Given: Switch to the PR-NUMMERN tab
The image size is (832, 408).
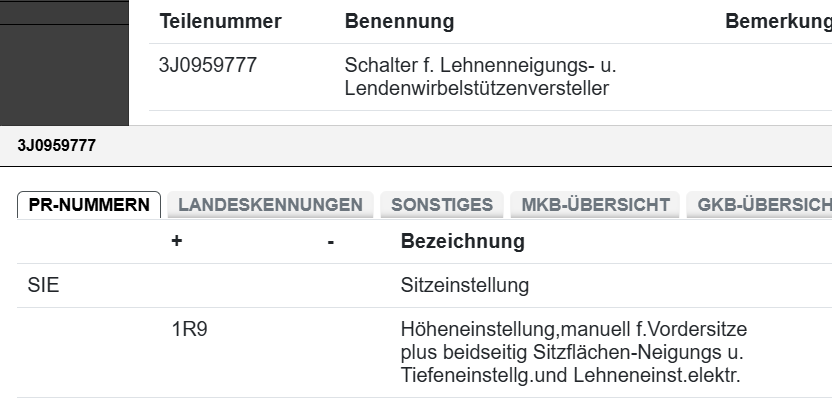Looking at the screenshot, I should pos(89,205).
